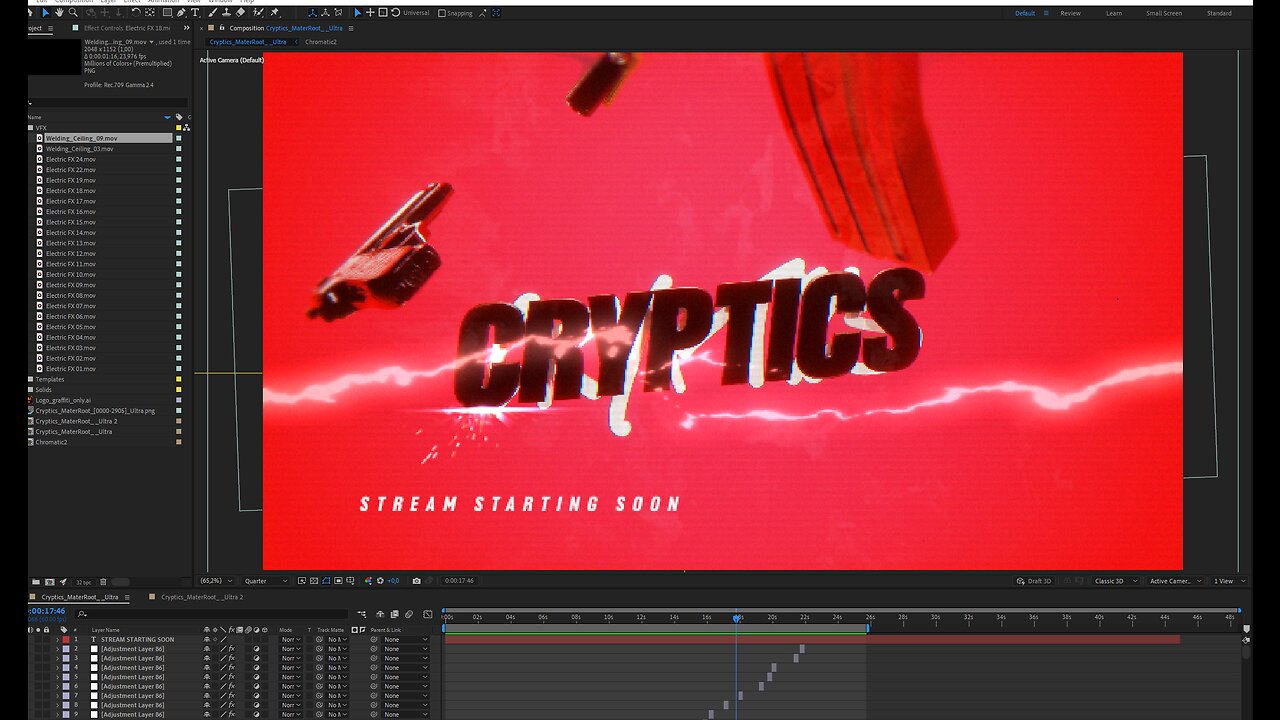
Task: Select the Brush tool
Action: coord(212,13)
